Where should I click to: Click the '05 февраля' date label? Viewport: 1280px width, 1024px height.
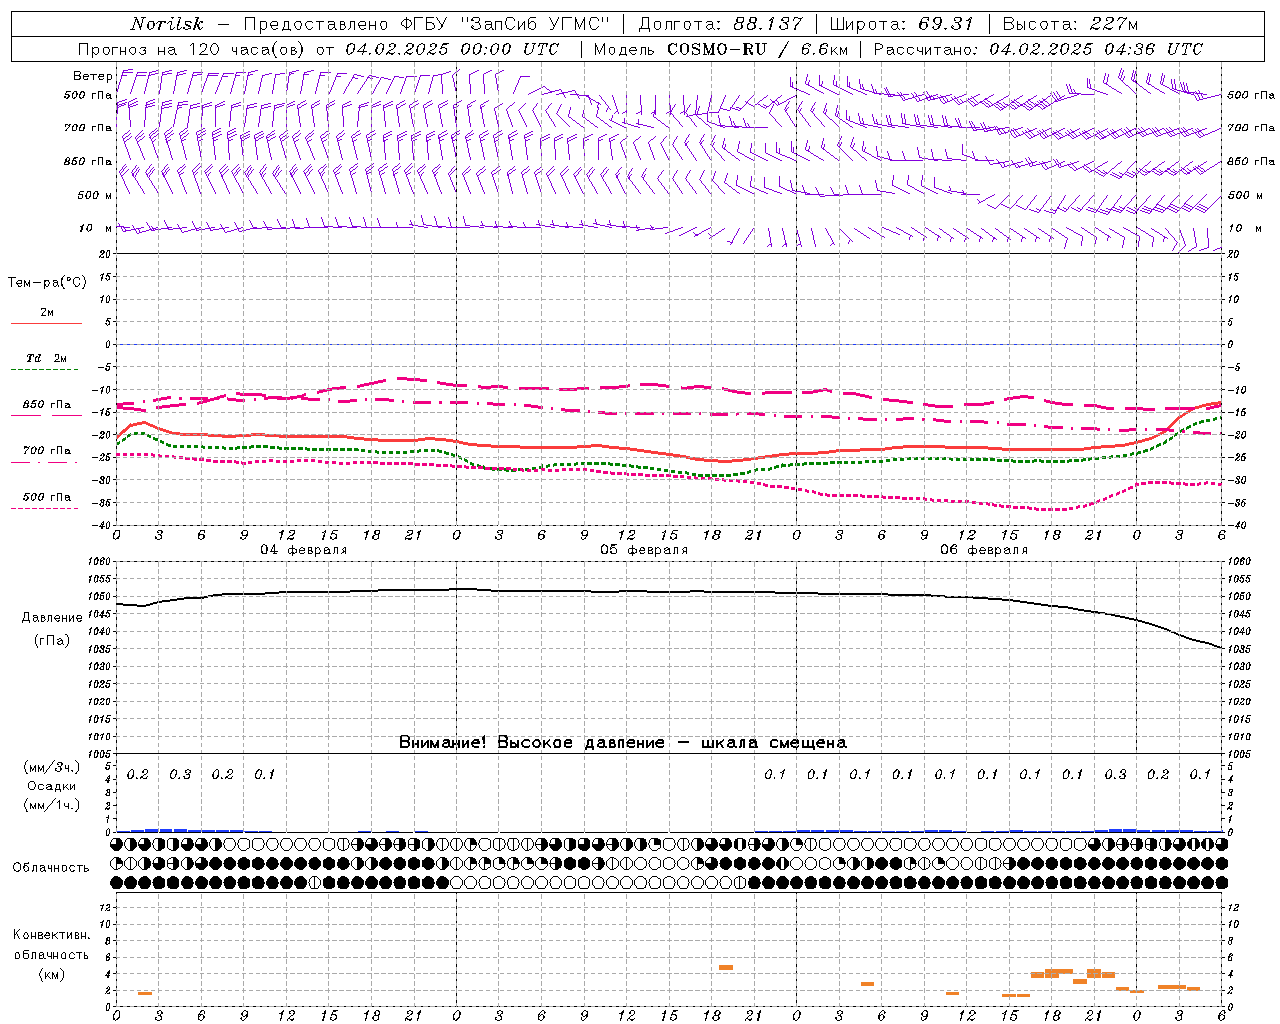644,550
